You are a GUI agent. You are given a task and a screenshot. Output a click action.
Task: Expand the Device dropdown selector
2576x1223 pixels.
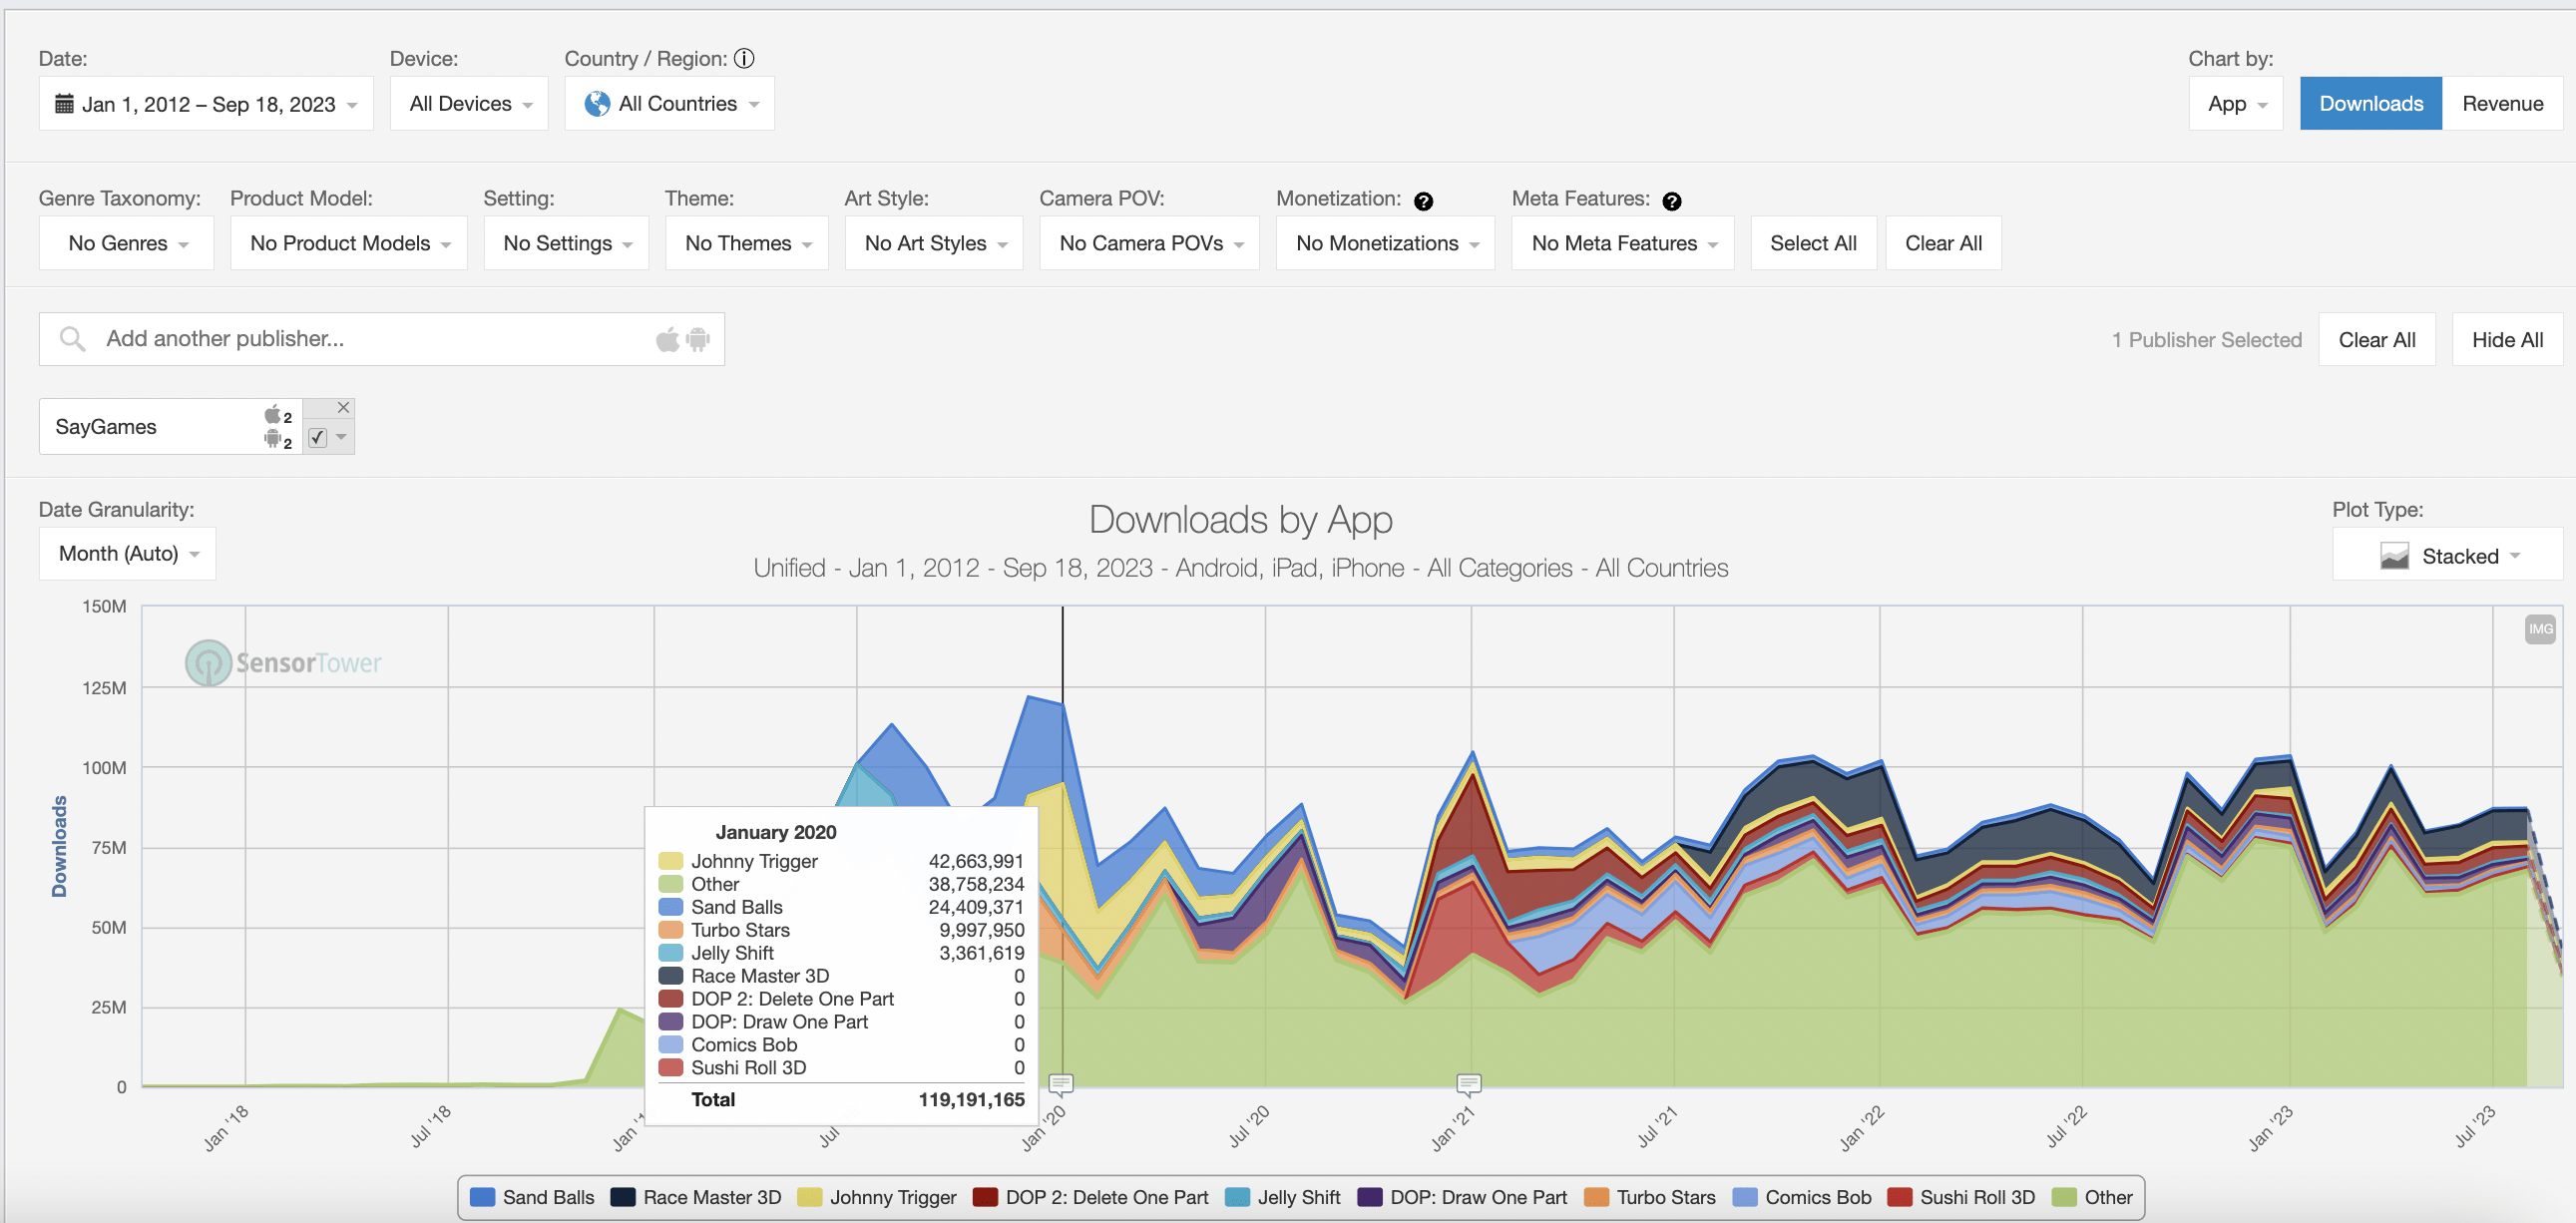point(467,102)
